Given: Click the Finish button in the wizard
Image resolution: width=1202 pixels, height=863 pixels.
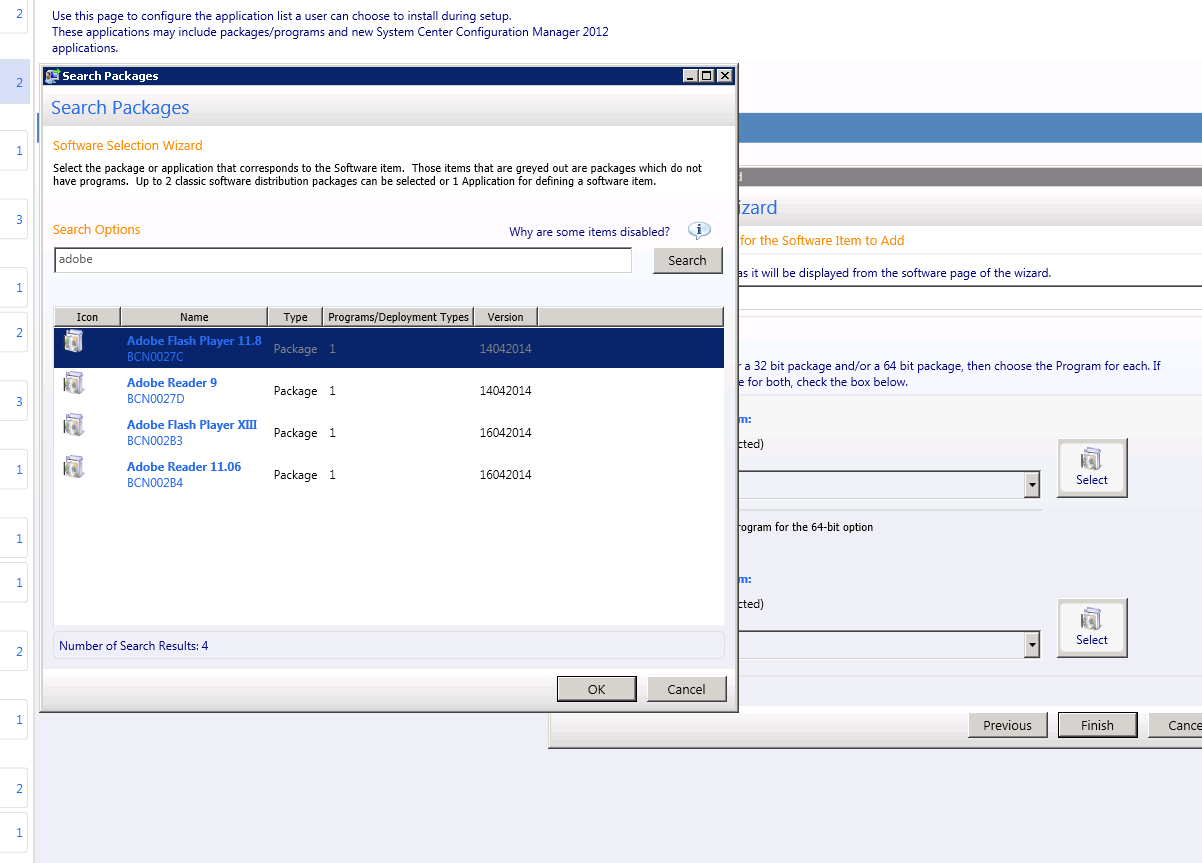Looking at the screenshot, I should 1096,725.
